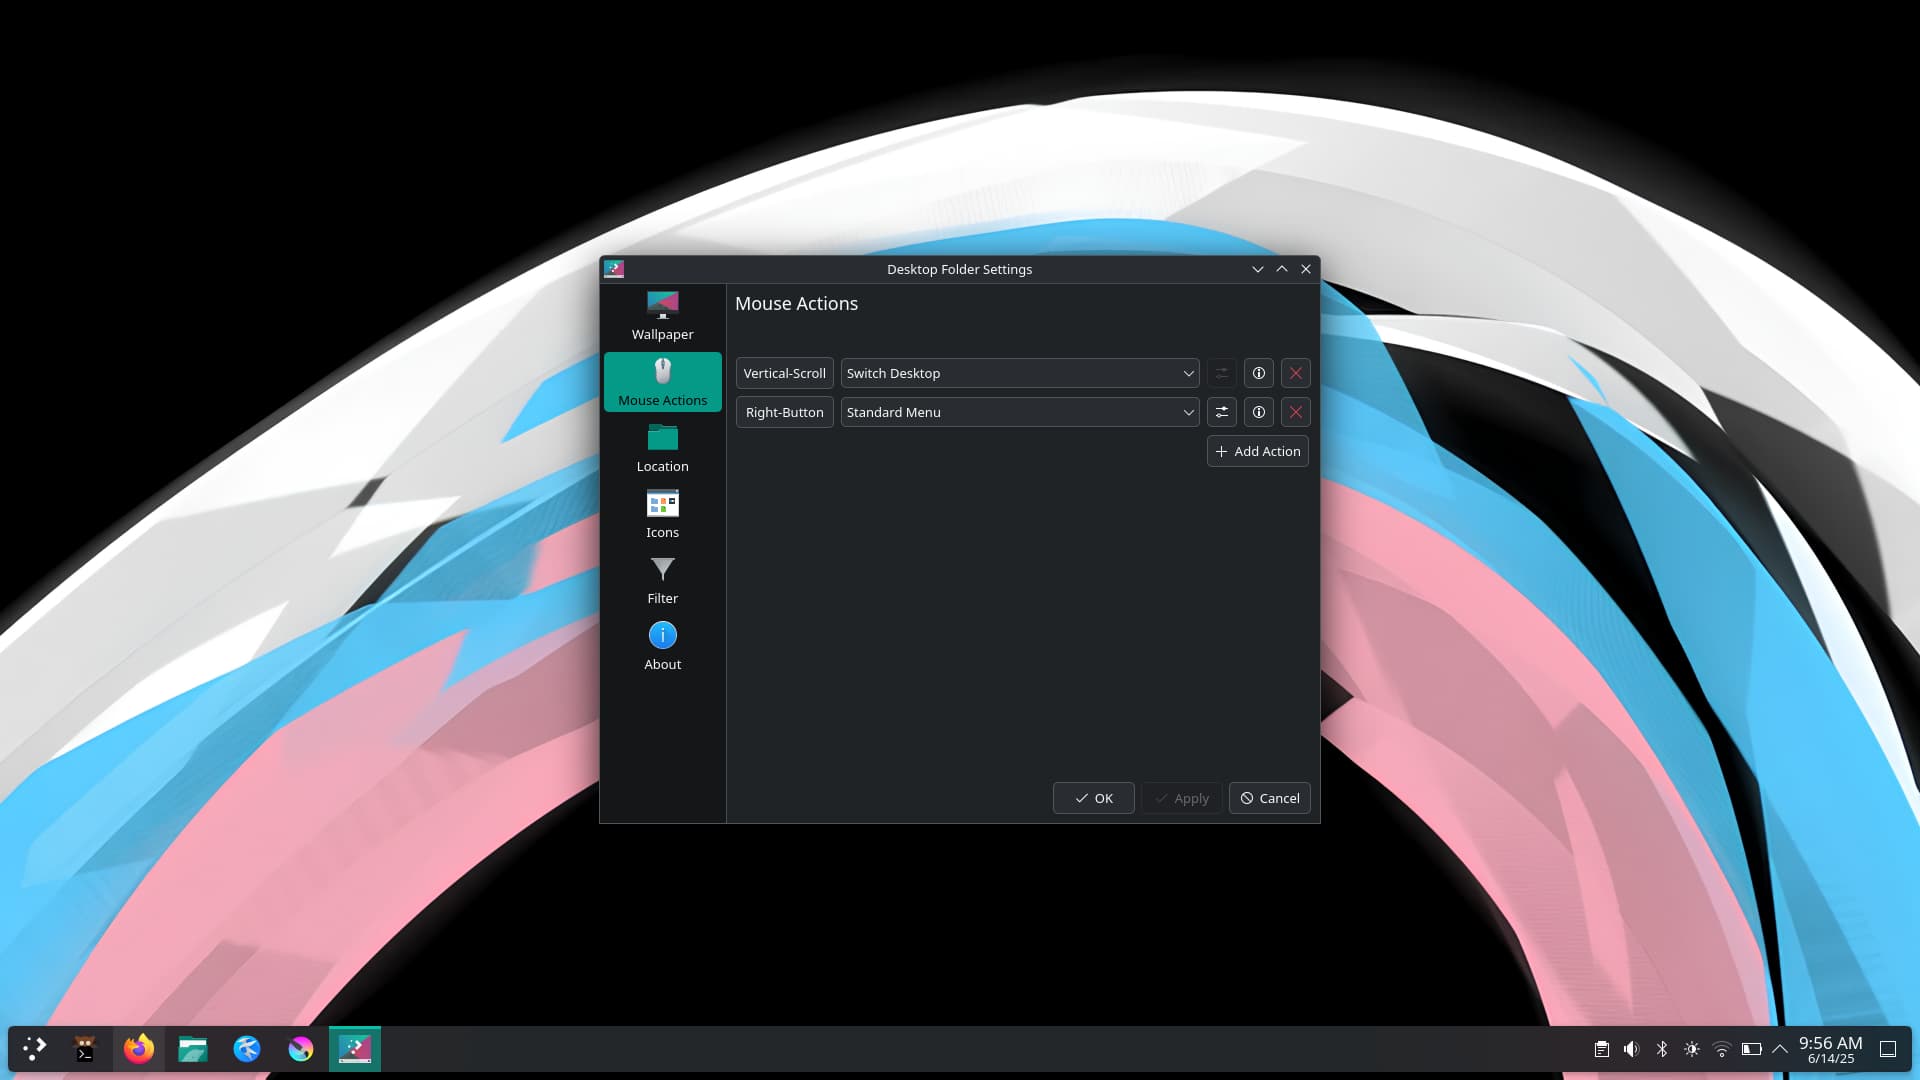Select the Location sidebar section
The width and height of the screenshot is (1920, 1080).
tap(662, 448)
